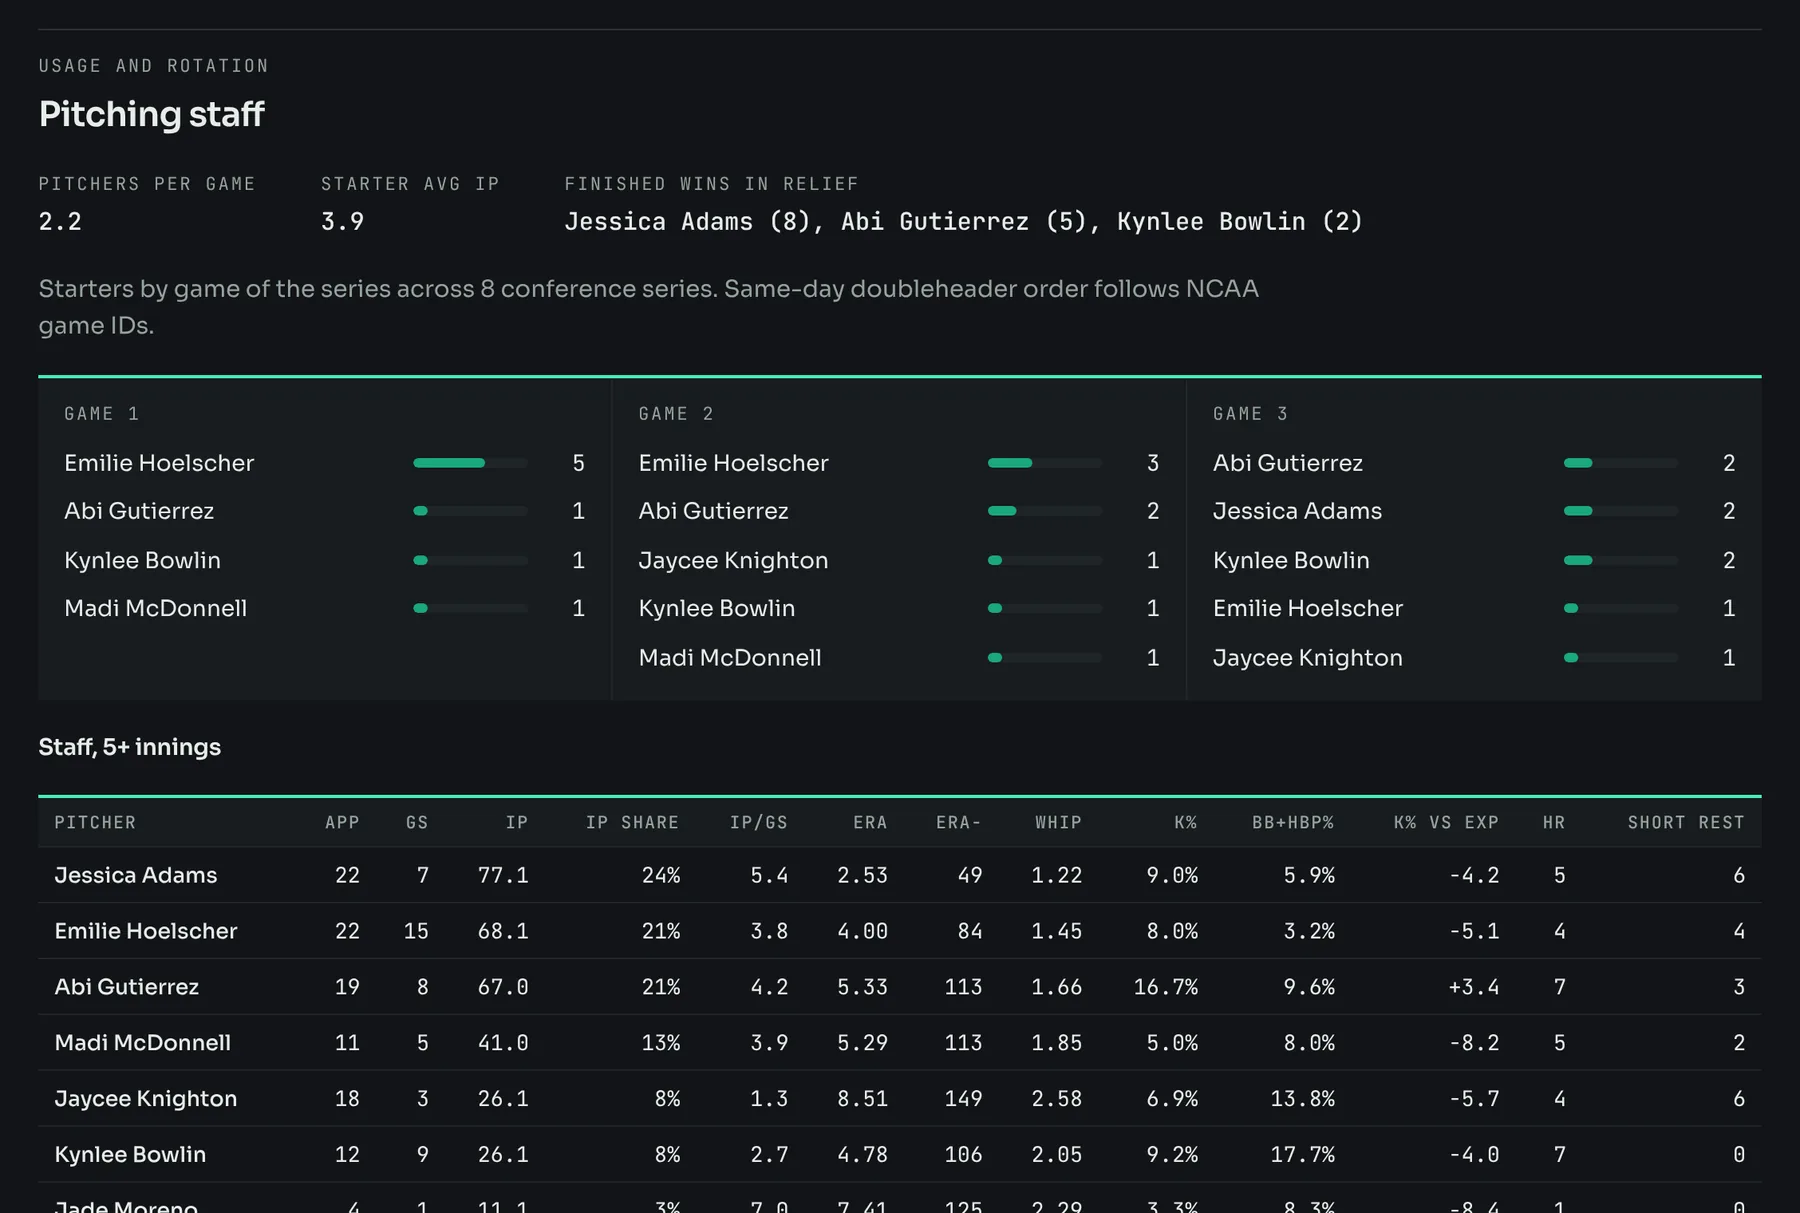The width and height of the screenshot is (1800, 1213).
Task: Click the Finished wins in relief value
Action: click(x=963, y=221)
